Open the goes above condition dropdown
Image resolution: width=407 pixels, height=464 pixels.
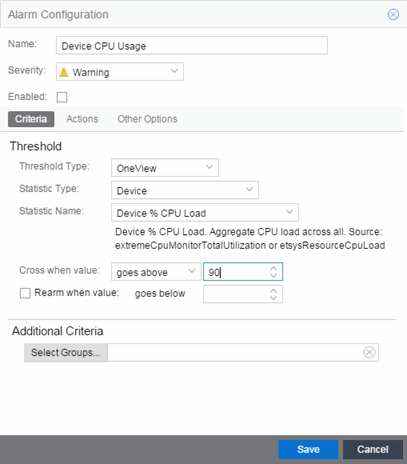point(156,272)
